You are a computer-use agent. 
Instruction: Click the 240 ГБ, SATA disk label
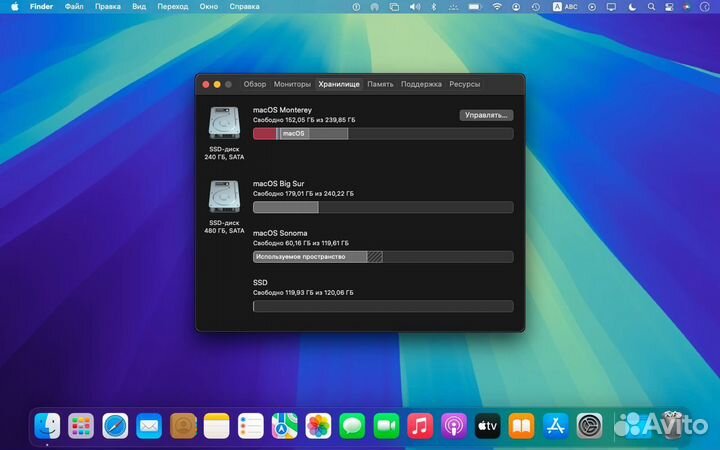[224, 157]
